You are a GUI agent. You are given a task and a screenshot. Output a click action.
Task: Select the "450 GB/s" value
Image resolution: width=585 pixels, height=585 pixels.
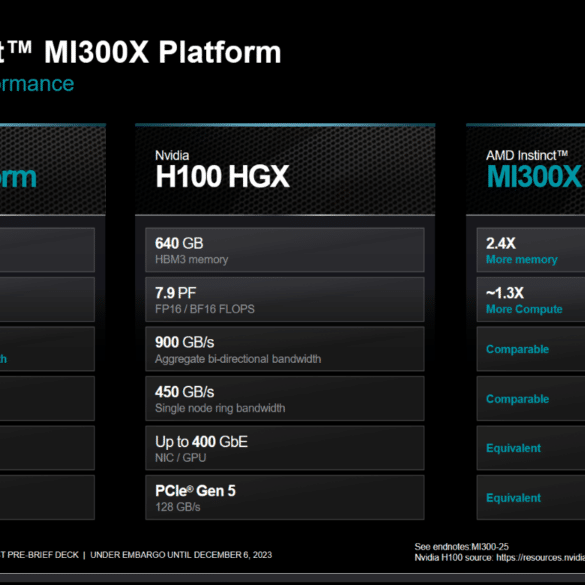185,392
